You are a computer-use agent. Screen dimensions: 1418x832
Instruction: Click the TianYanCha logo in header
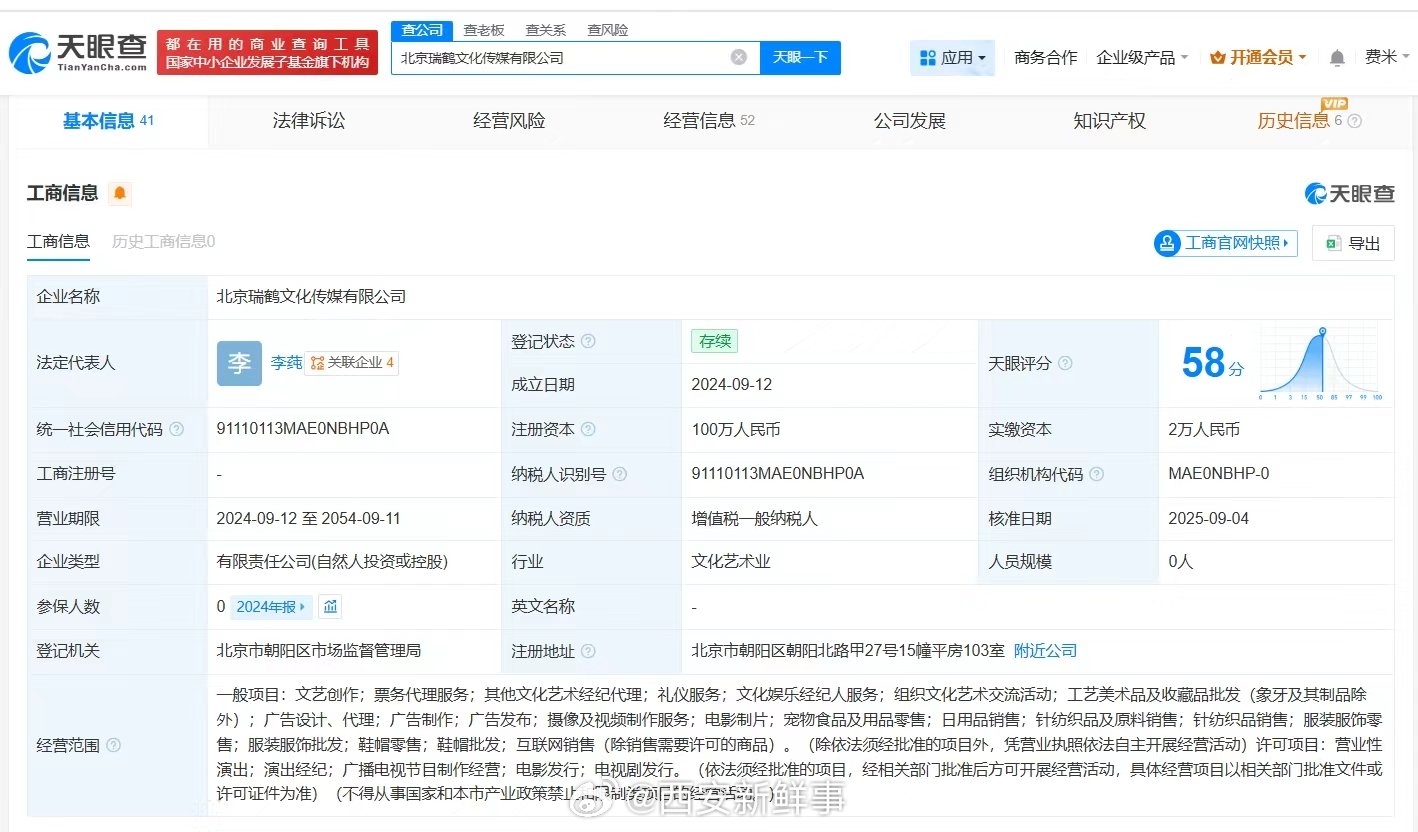click(78, 52)
